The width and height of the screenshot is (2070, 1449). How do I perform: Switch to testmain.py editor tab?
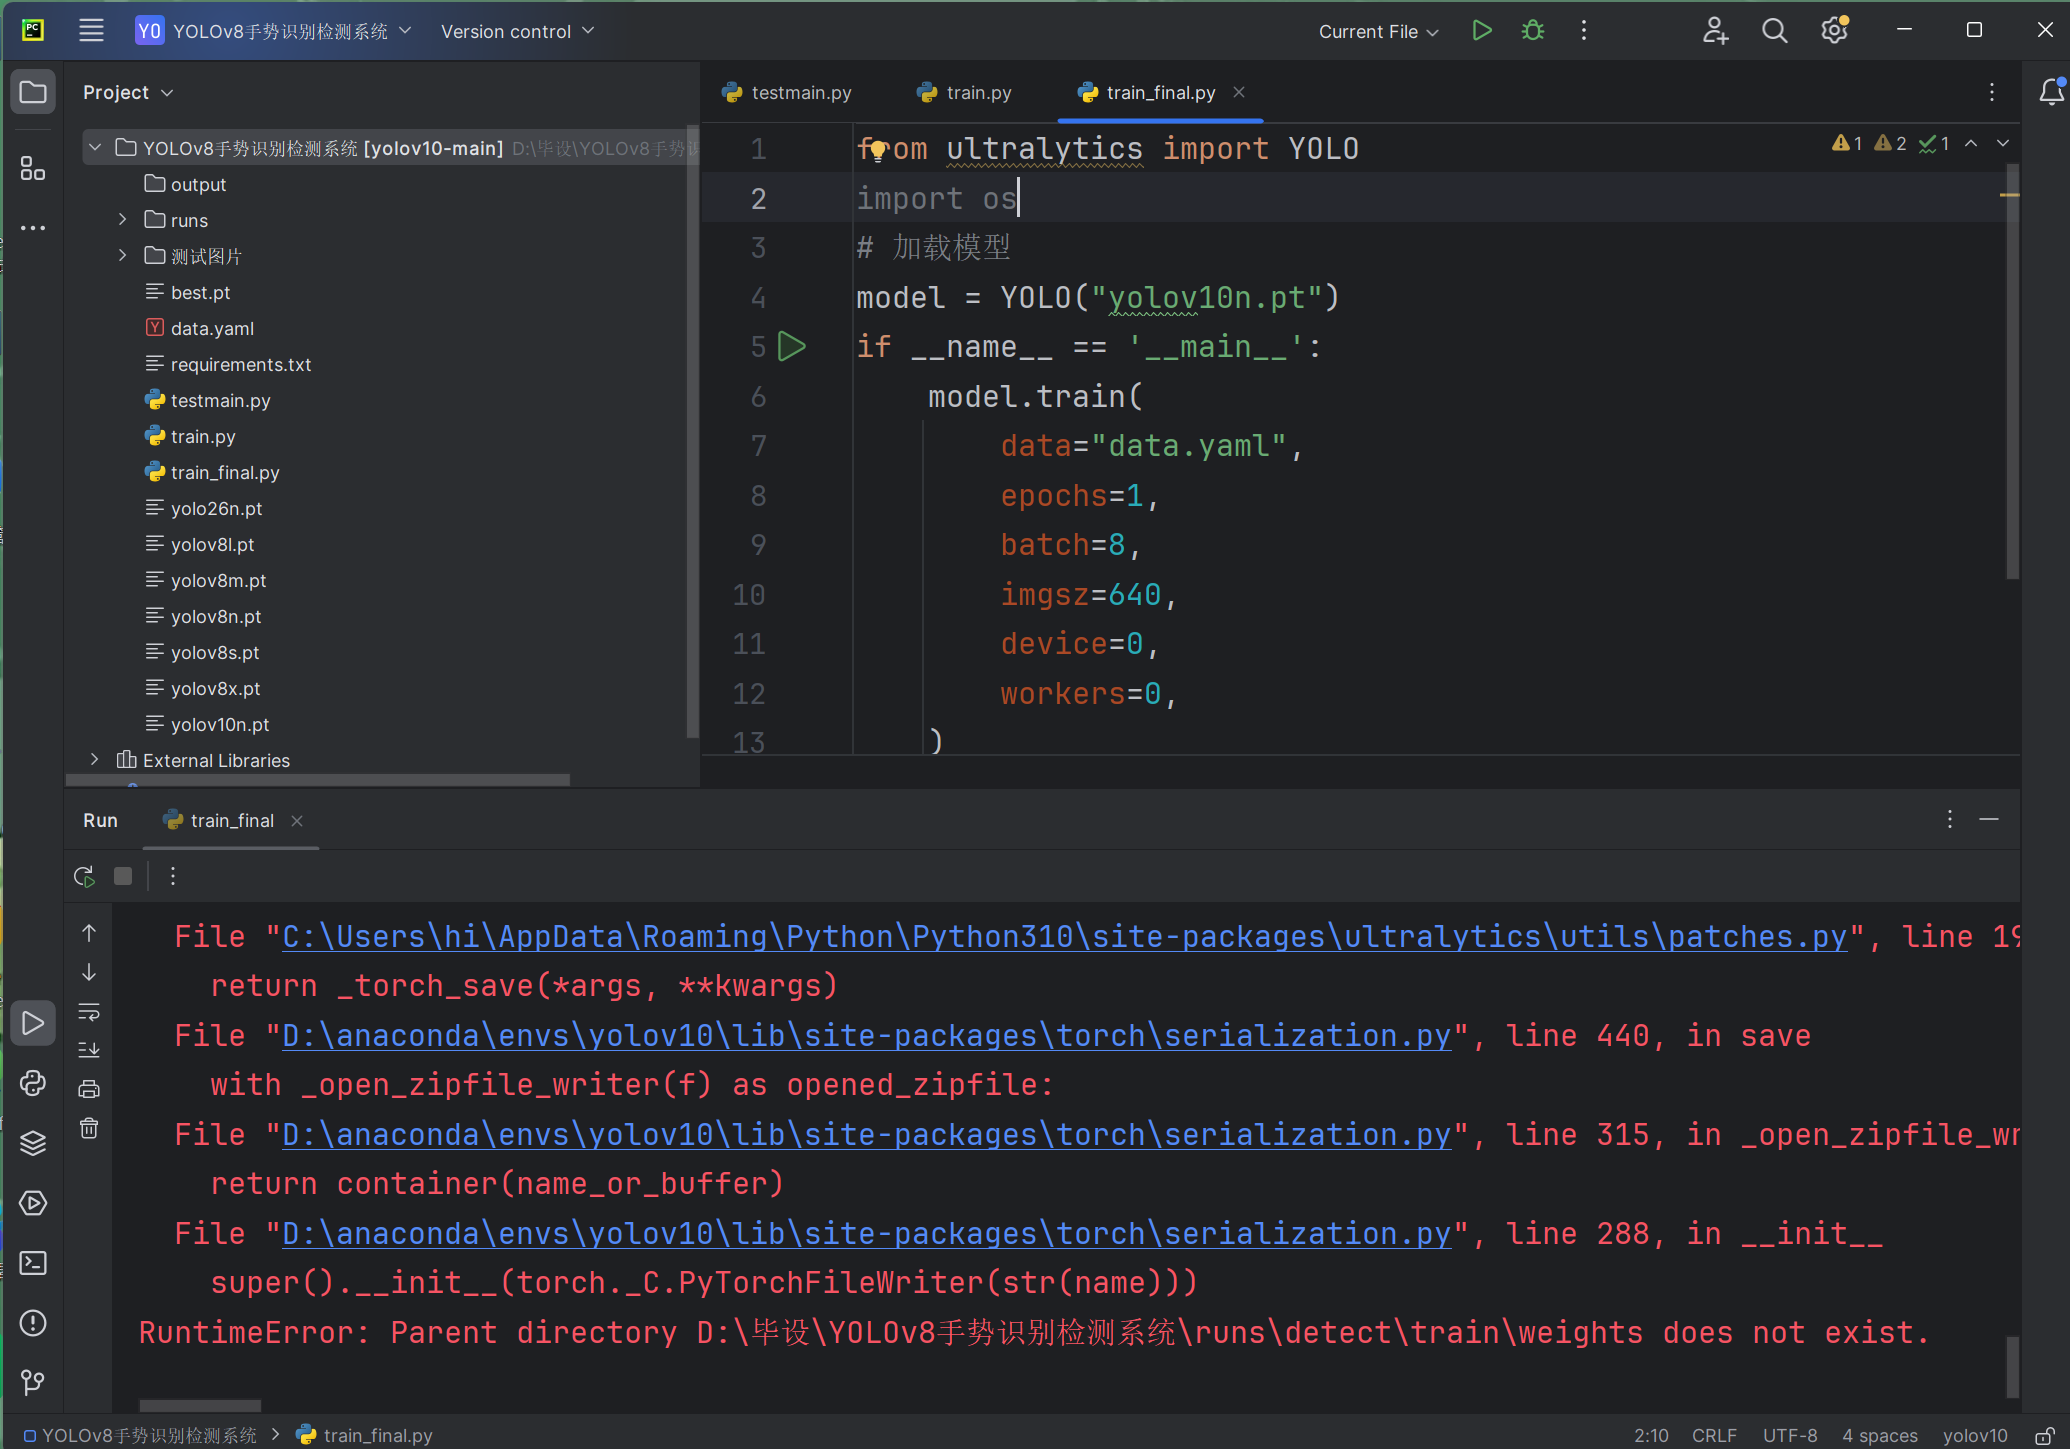(x=787, y=92)
